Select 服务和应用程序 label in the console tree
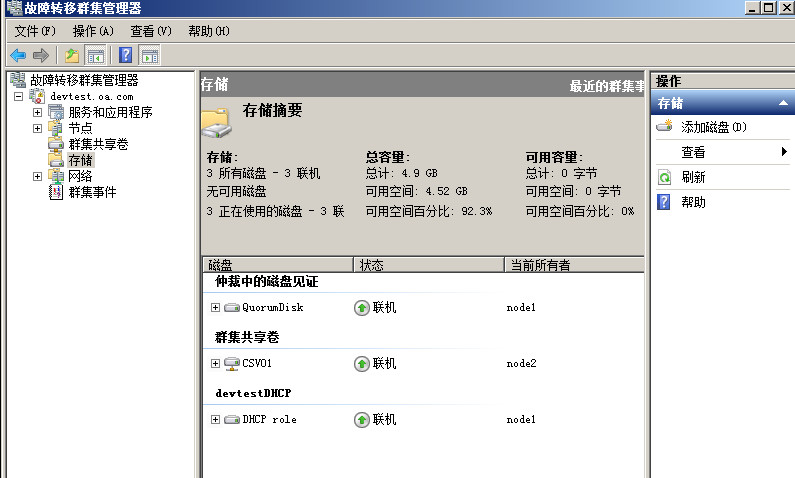Image resolution: width=795 pixels, height=478 pixels. coord(111,112)
